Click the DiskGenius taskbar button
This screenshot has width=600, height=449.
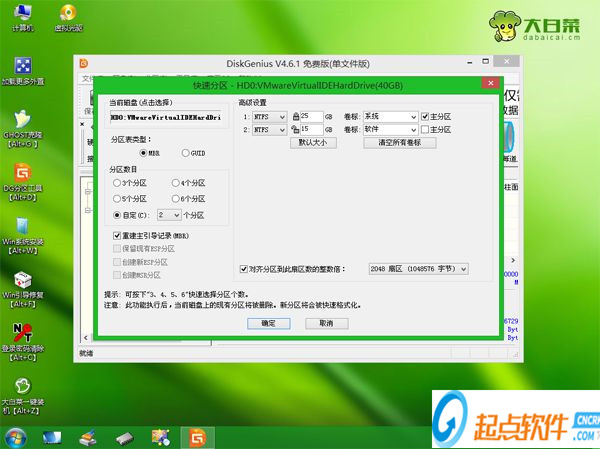[x=197, y=438]
